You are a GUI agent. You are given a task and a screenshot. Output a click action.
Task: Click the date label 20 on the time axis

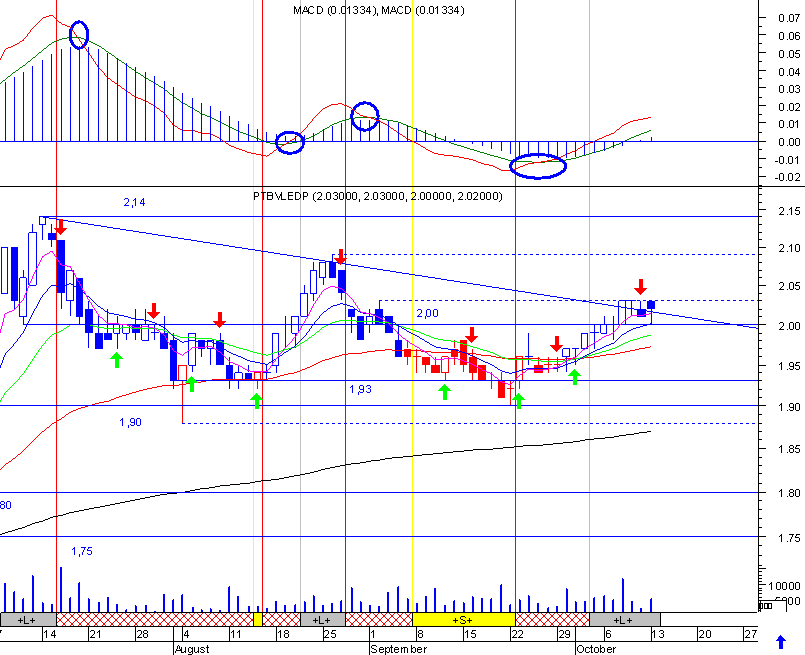704,634
